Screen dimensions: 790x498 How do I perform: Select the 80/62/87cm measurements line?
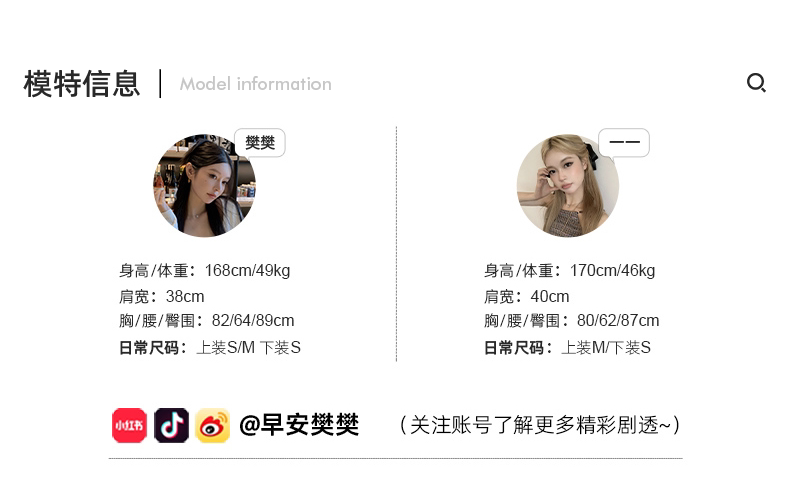[x=571, y=321]
